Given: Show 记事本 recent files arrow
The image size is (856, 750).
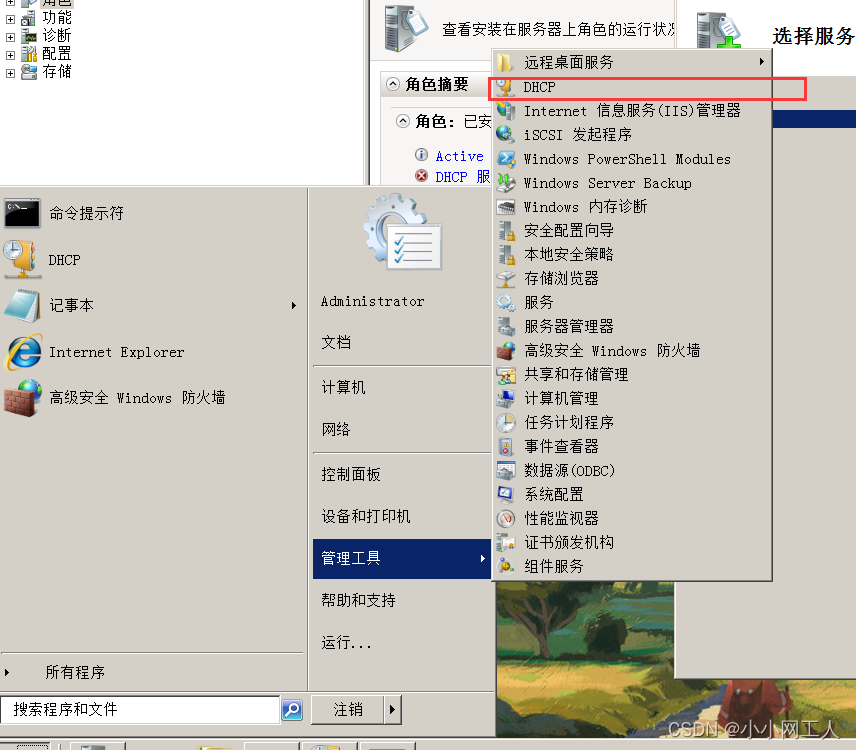Looking at the screenshot, I should pos(294,306).
